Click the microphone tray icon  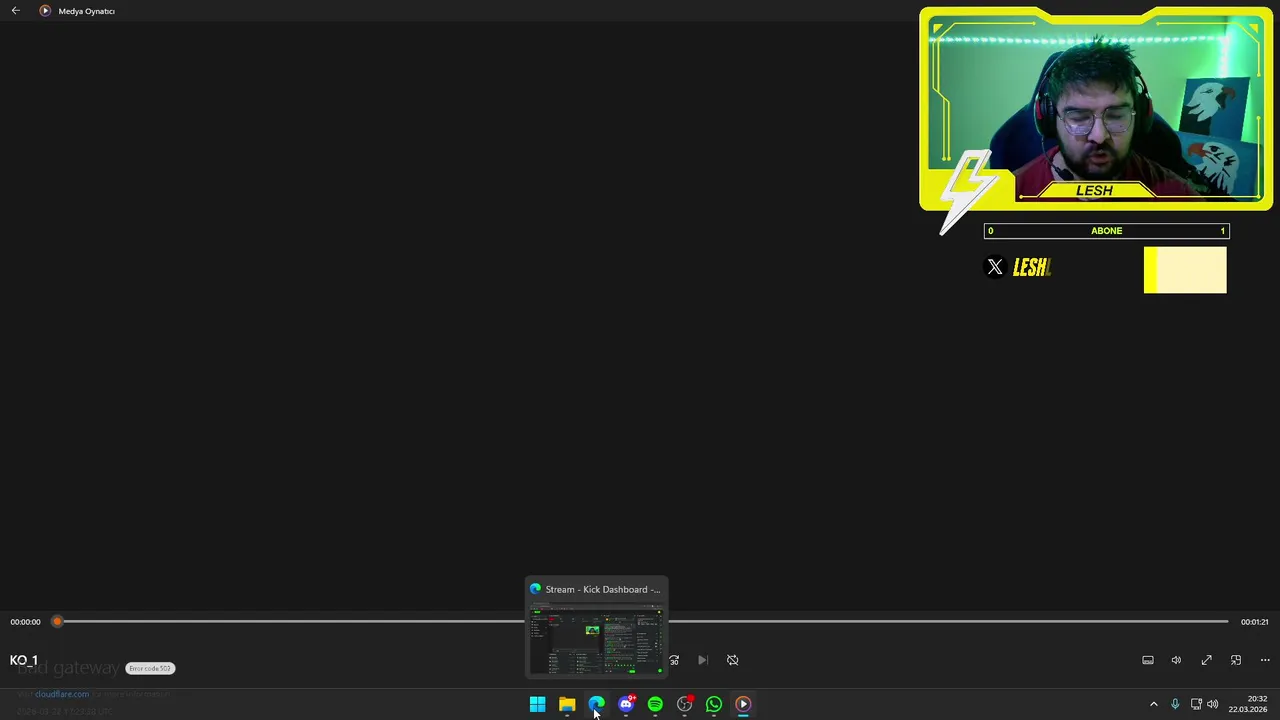coord(1175,704)
